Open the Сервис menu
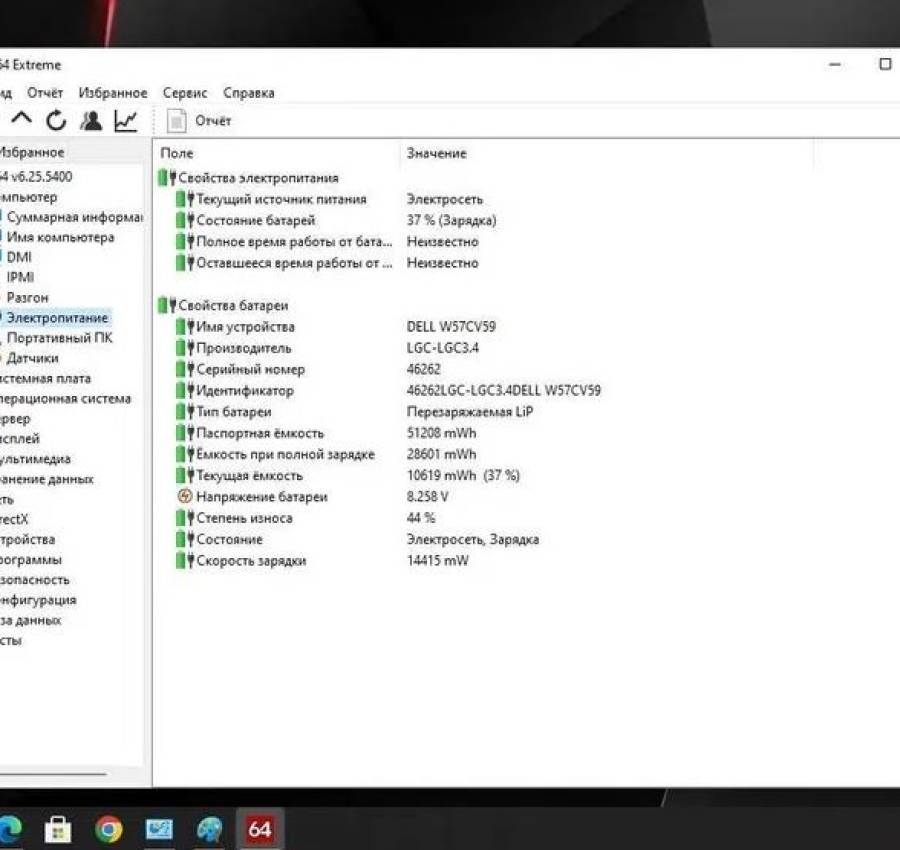 (185, 92)
